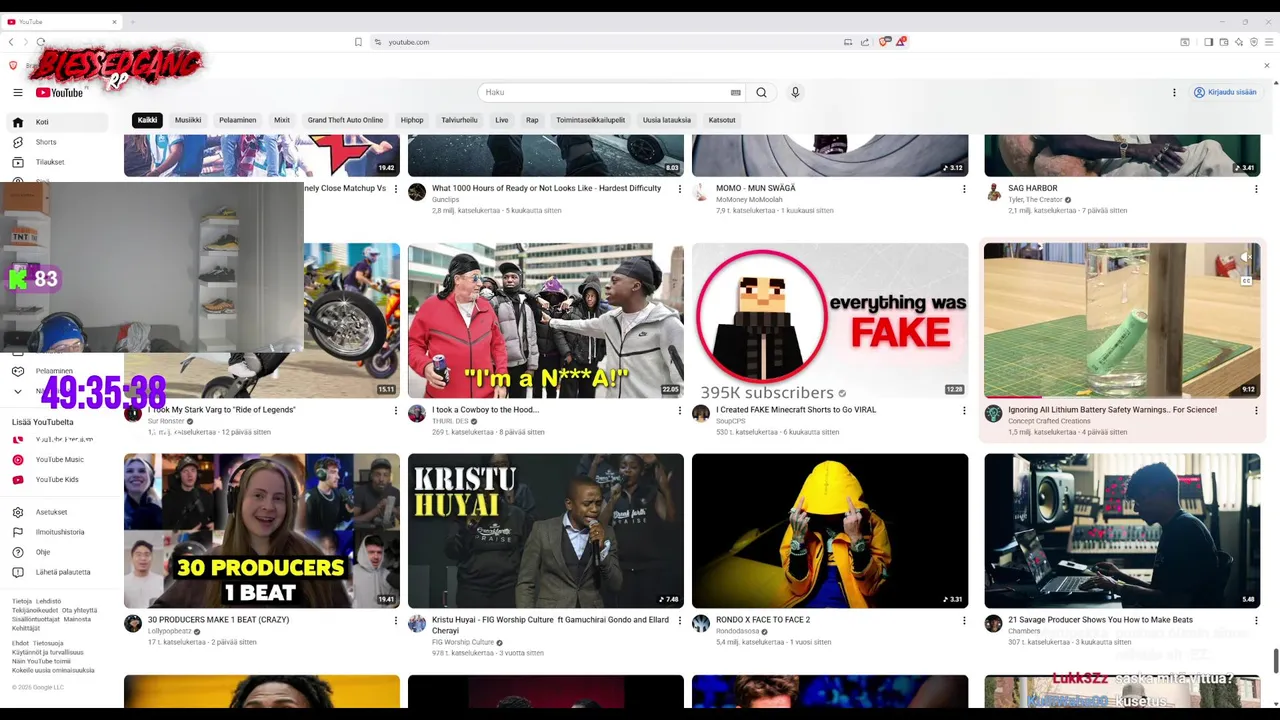Open Shorts from the sidebar
The width and height of the screenshot is (1280, 720).
tap(55, 142)
